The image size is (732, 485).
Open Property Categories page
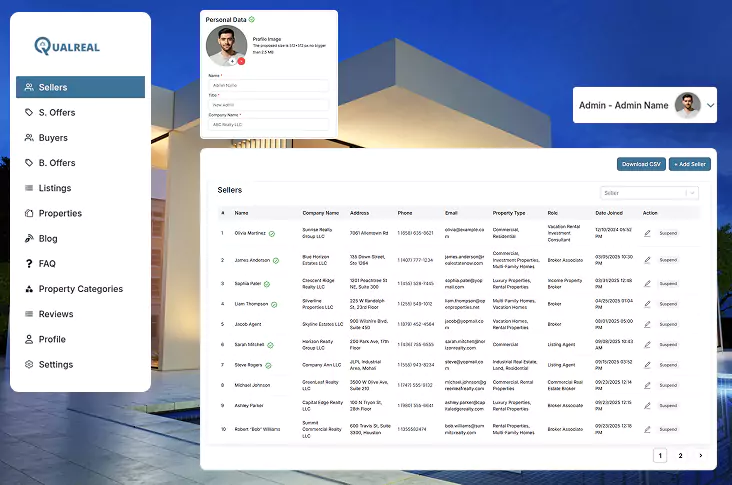[80, 289]
